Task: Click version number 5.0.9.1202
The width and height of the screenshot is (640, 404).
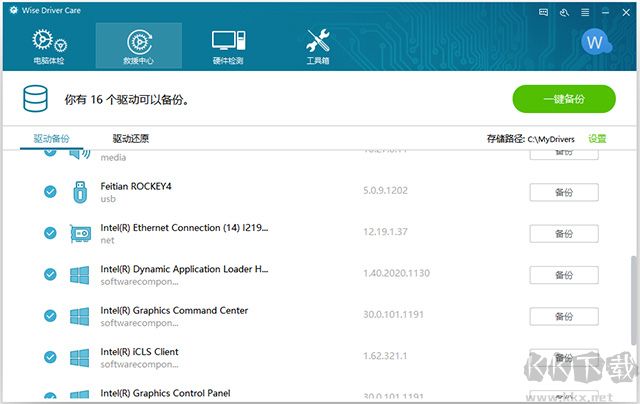Action: pos(385,191)
